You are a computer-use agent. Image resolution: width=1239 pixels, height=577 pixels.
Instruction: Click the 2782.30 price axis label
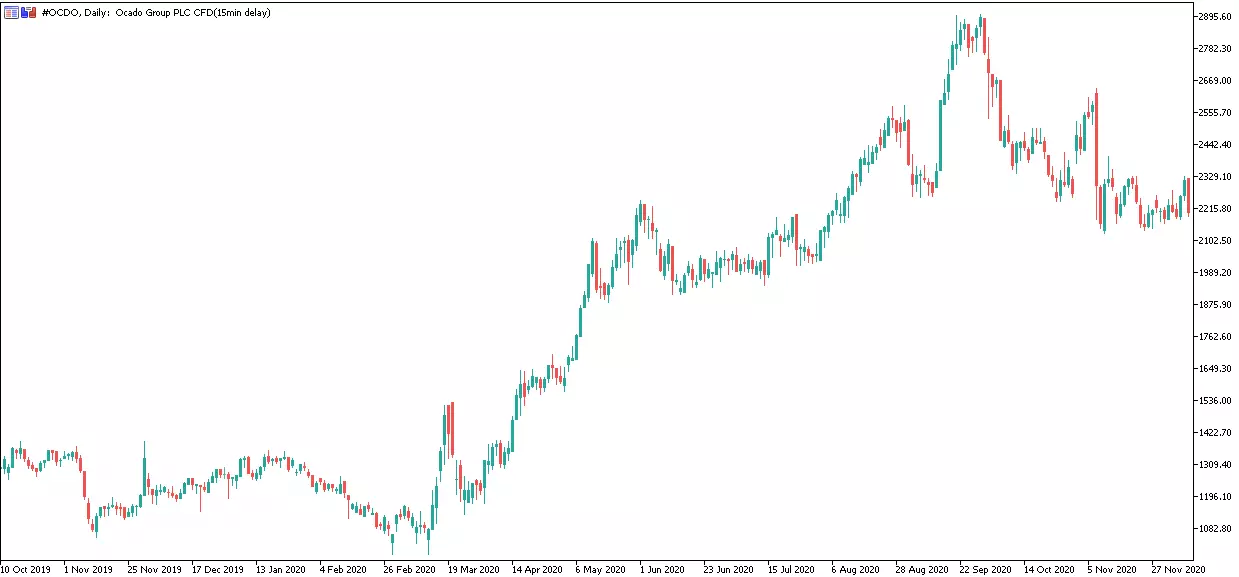click(x=1215, y=49)
